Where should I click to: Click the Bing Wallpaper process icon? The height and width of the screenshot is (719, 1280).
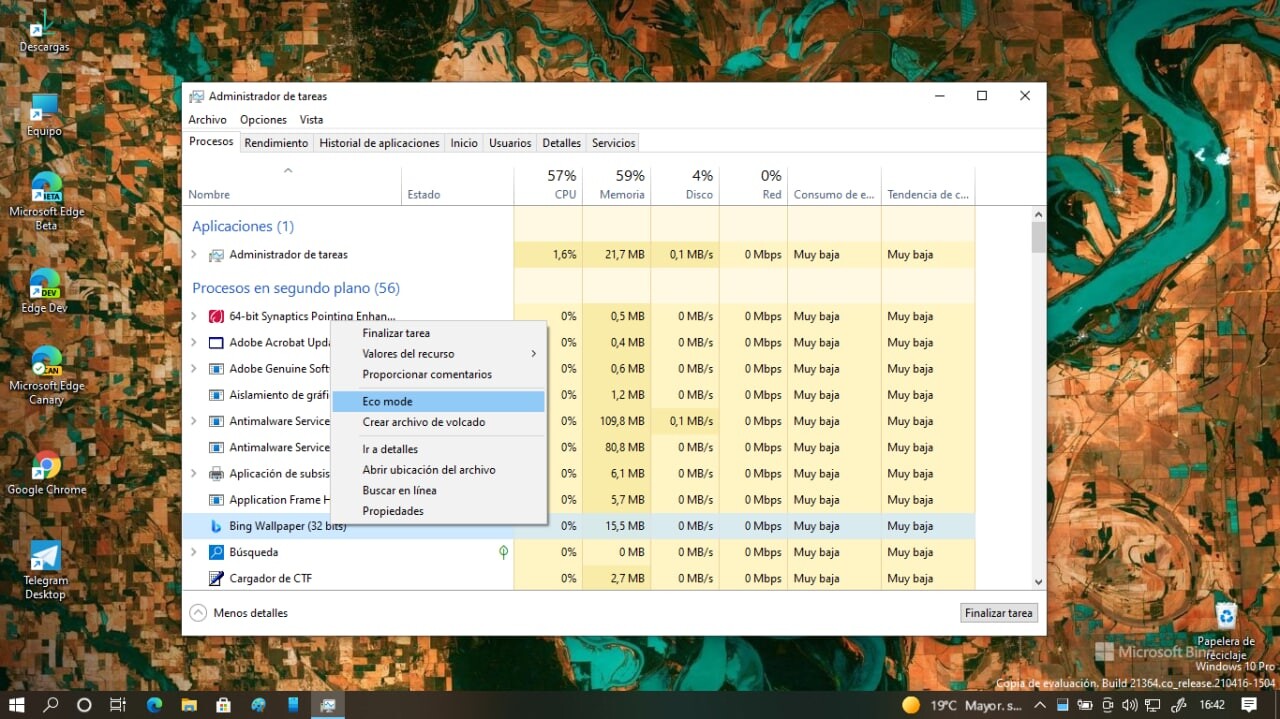pyautogui.click(x=215, y=526)
